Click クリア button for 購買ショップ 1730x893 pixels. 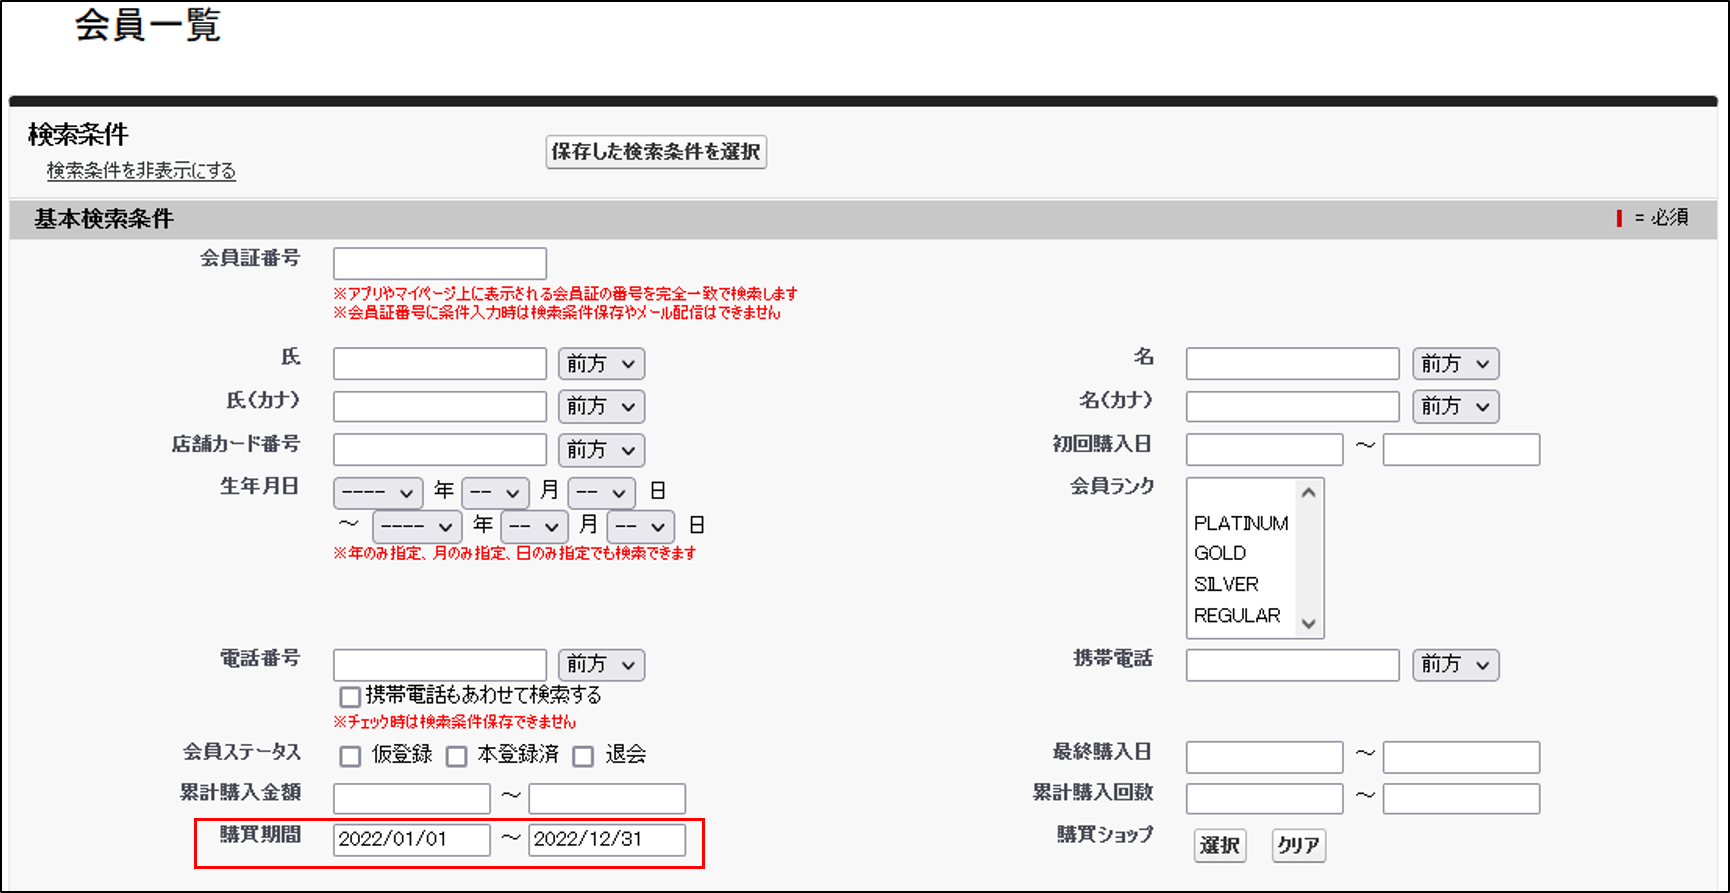click(x=1298, y=846)
